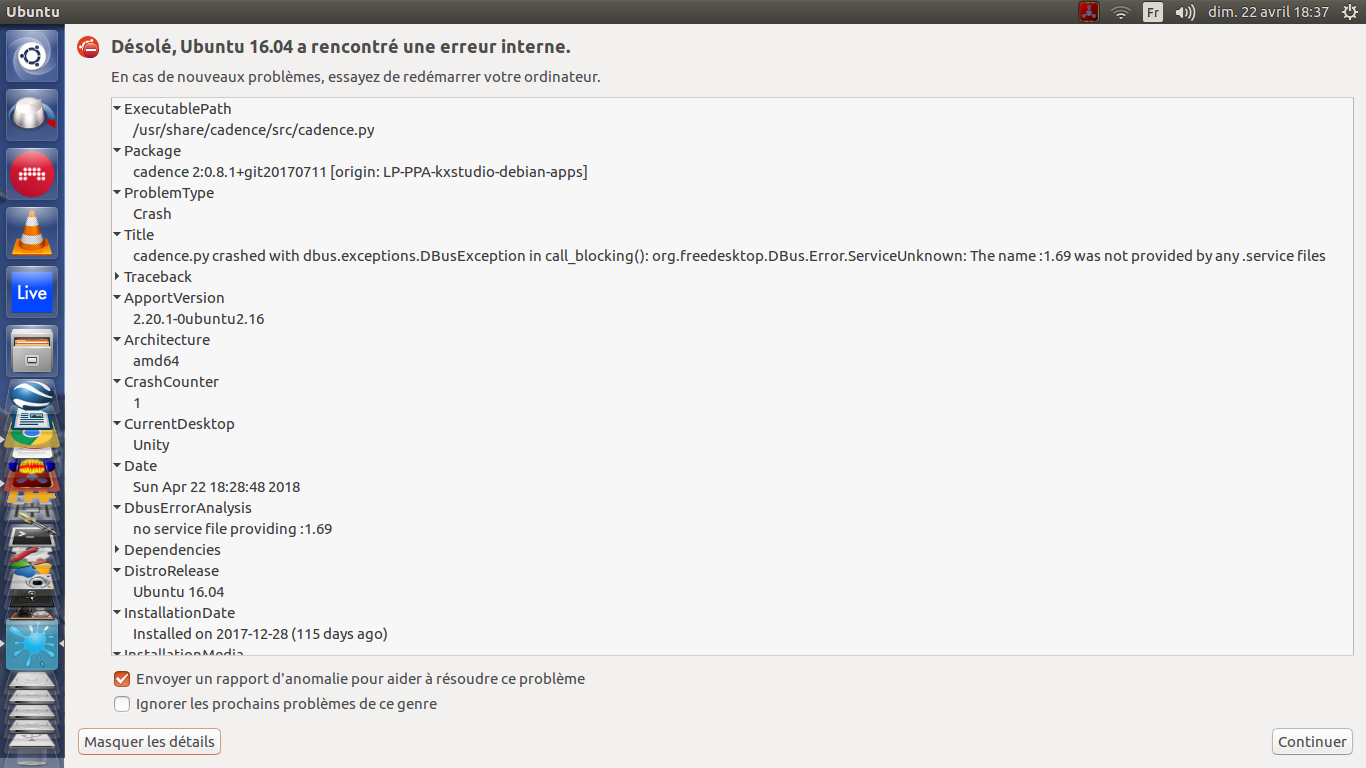Open the Ubuntu Dash launcher icon

tap(32, 56)
